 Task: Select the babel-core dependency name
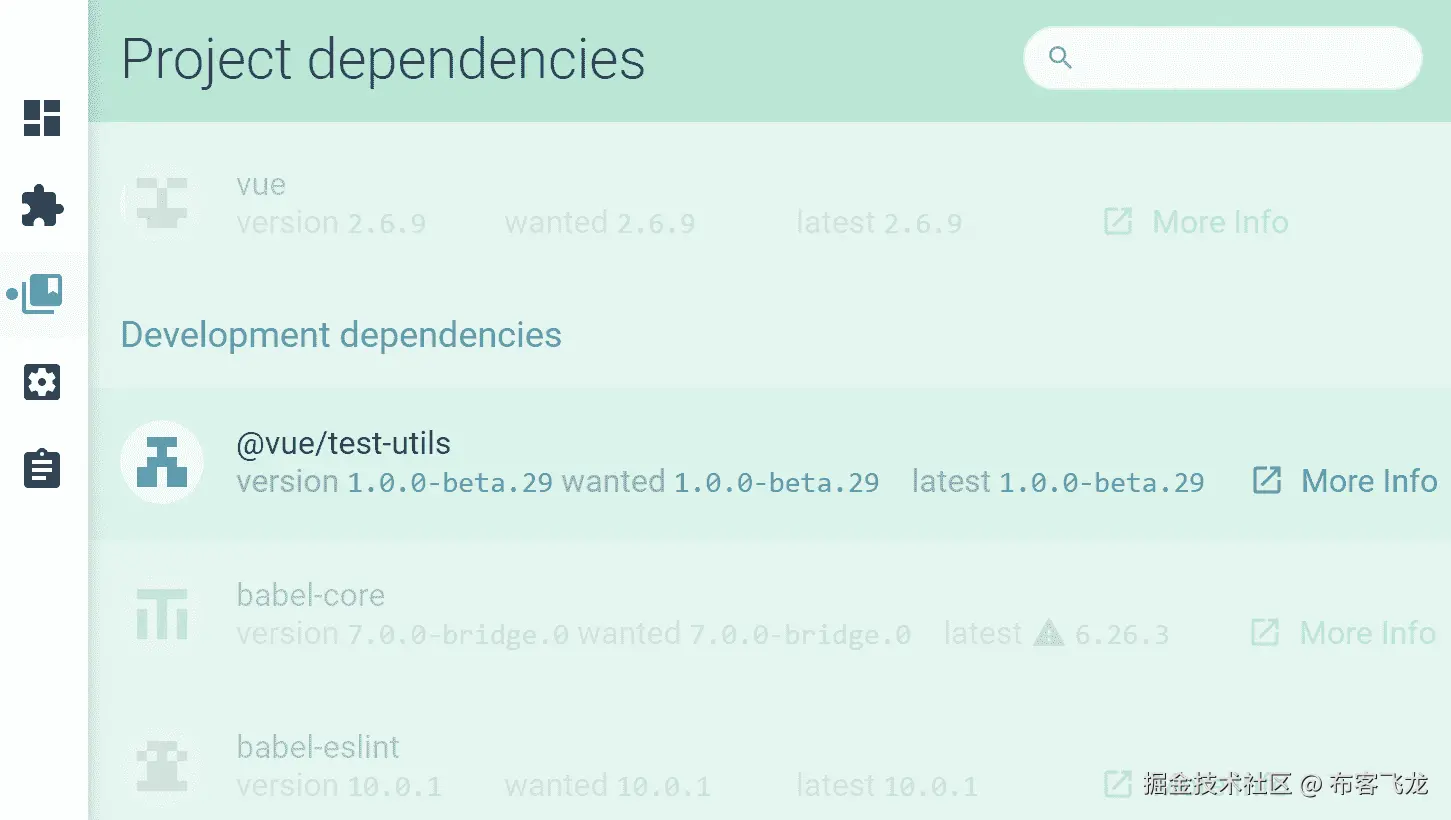click(x=310, y=595)
